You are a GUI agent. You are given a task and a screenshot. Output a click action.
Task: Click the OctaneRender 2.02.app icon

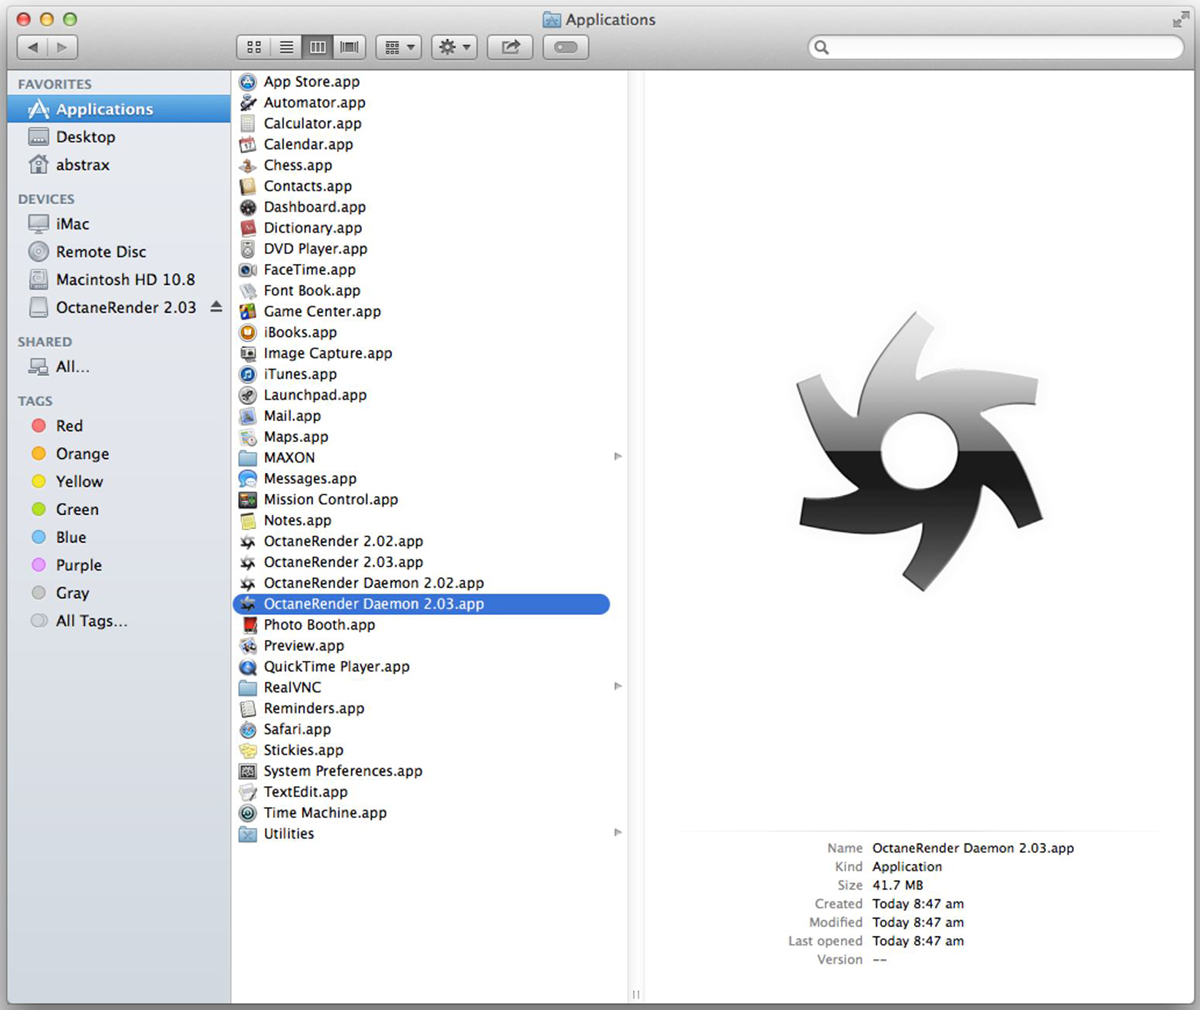click(x=248, y=542)
